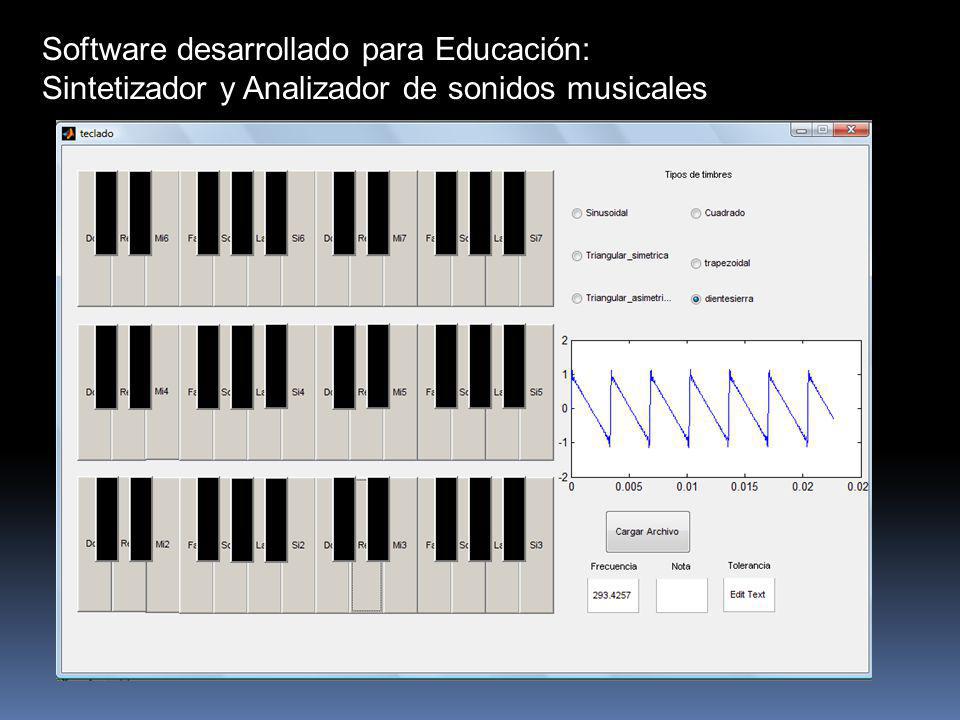Click the Cargar Archivo button
Image resolution: width=960 pixels, height=720 pixels.
(x=648, y=532)
